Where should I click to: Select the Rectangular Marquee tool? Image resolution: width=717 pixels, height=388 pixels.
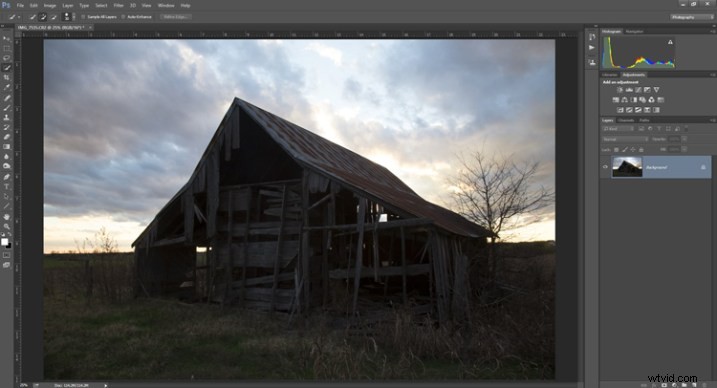click(6, 48)
